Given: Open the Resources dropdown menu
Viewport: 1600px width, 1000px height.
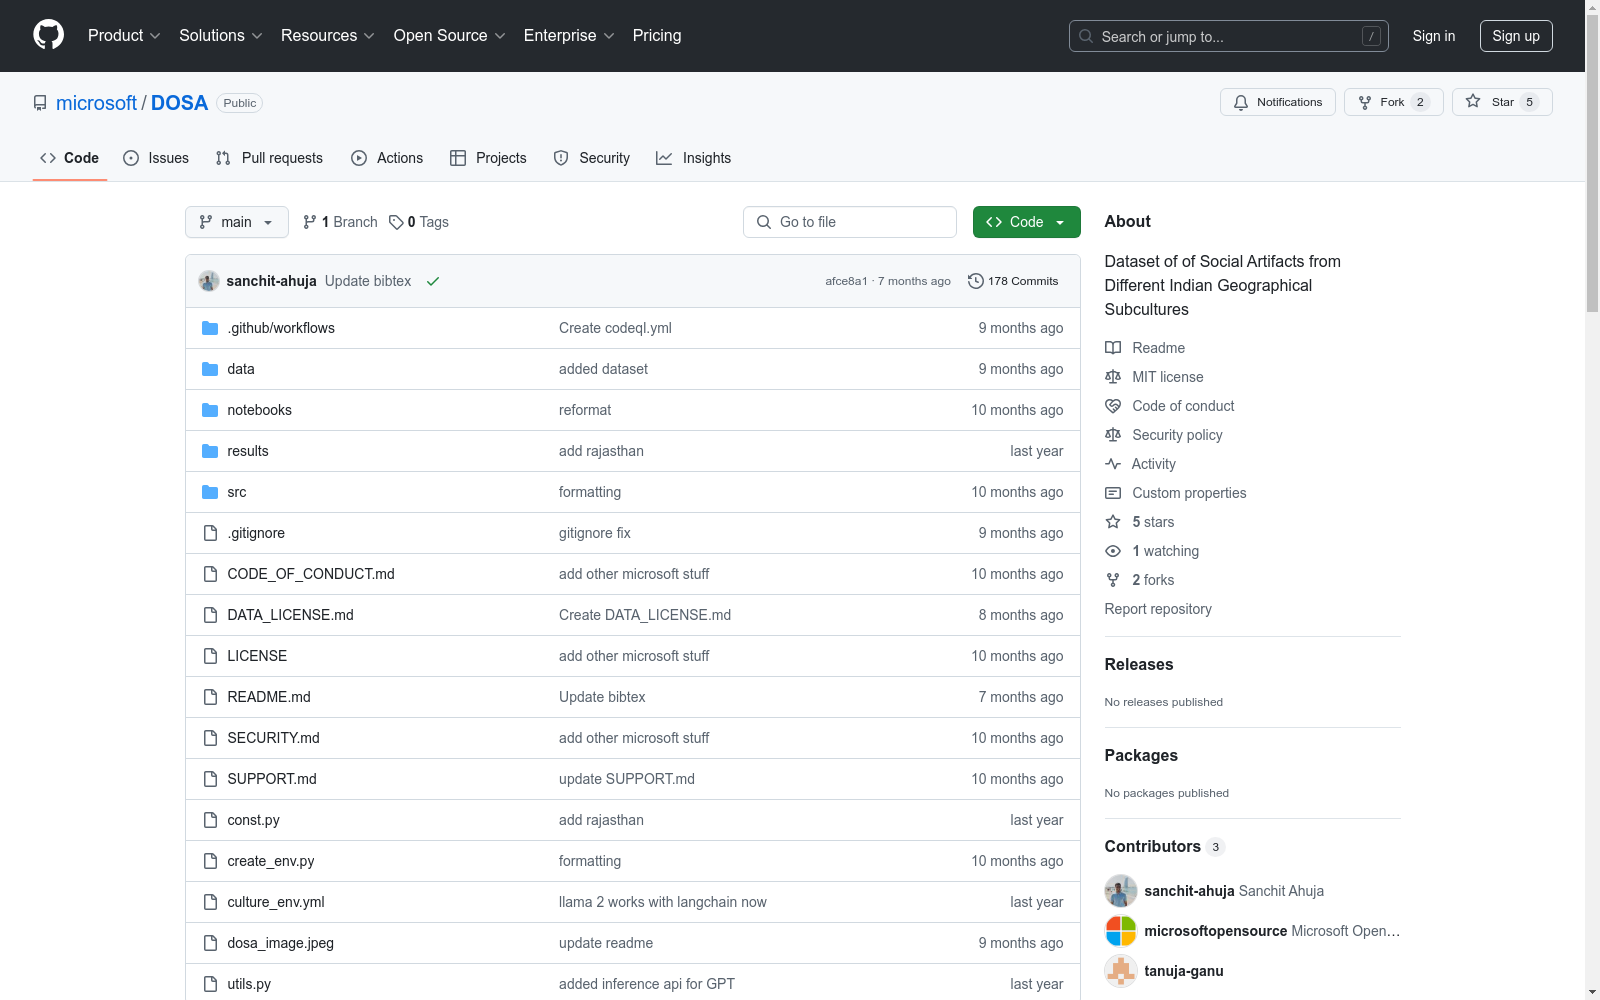Looking at the screenshot, I should 328,36.
